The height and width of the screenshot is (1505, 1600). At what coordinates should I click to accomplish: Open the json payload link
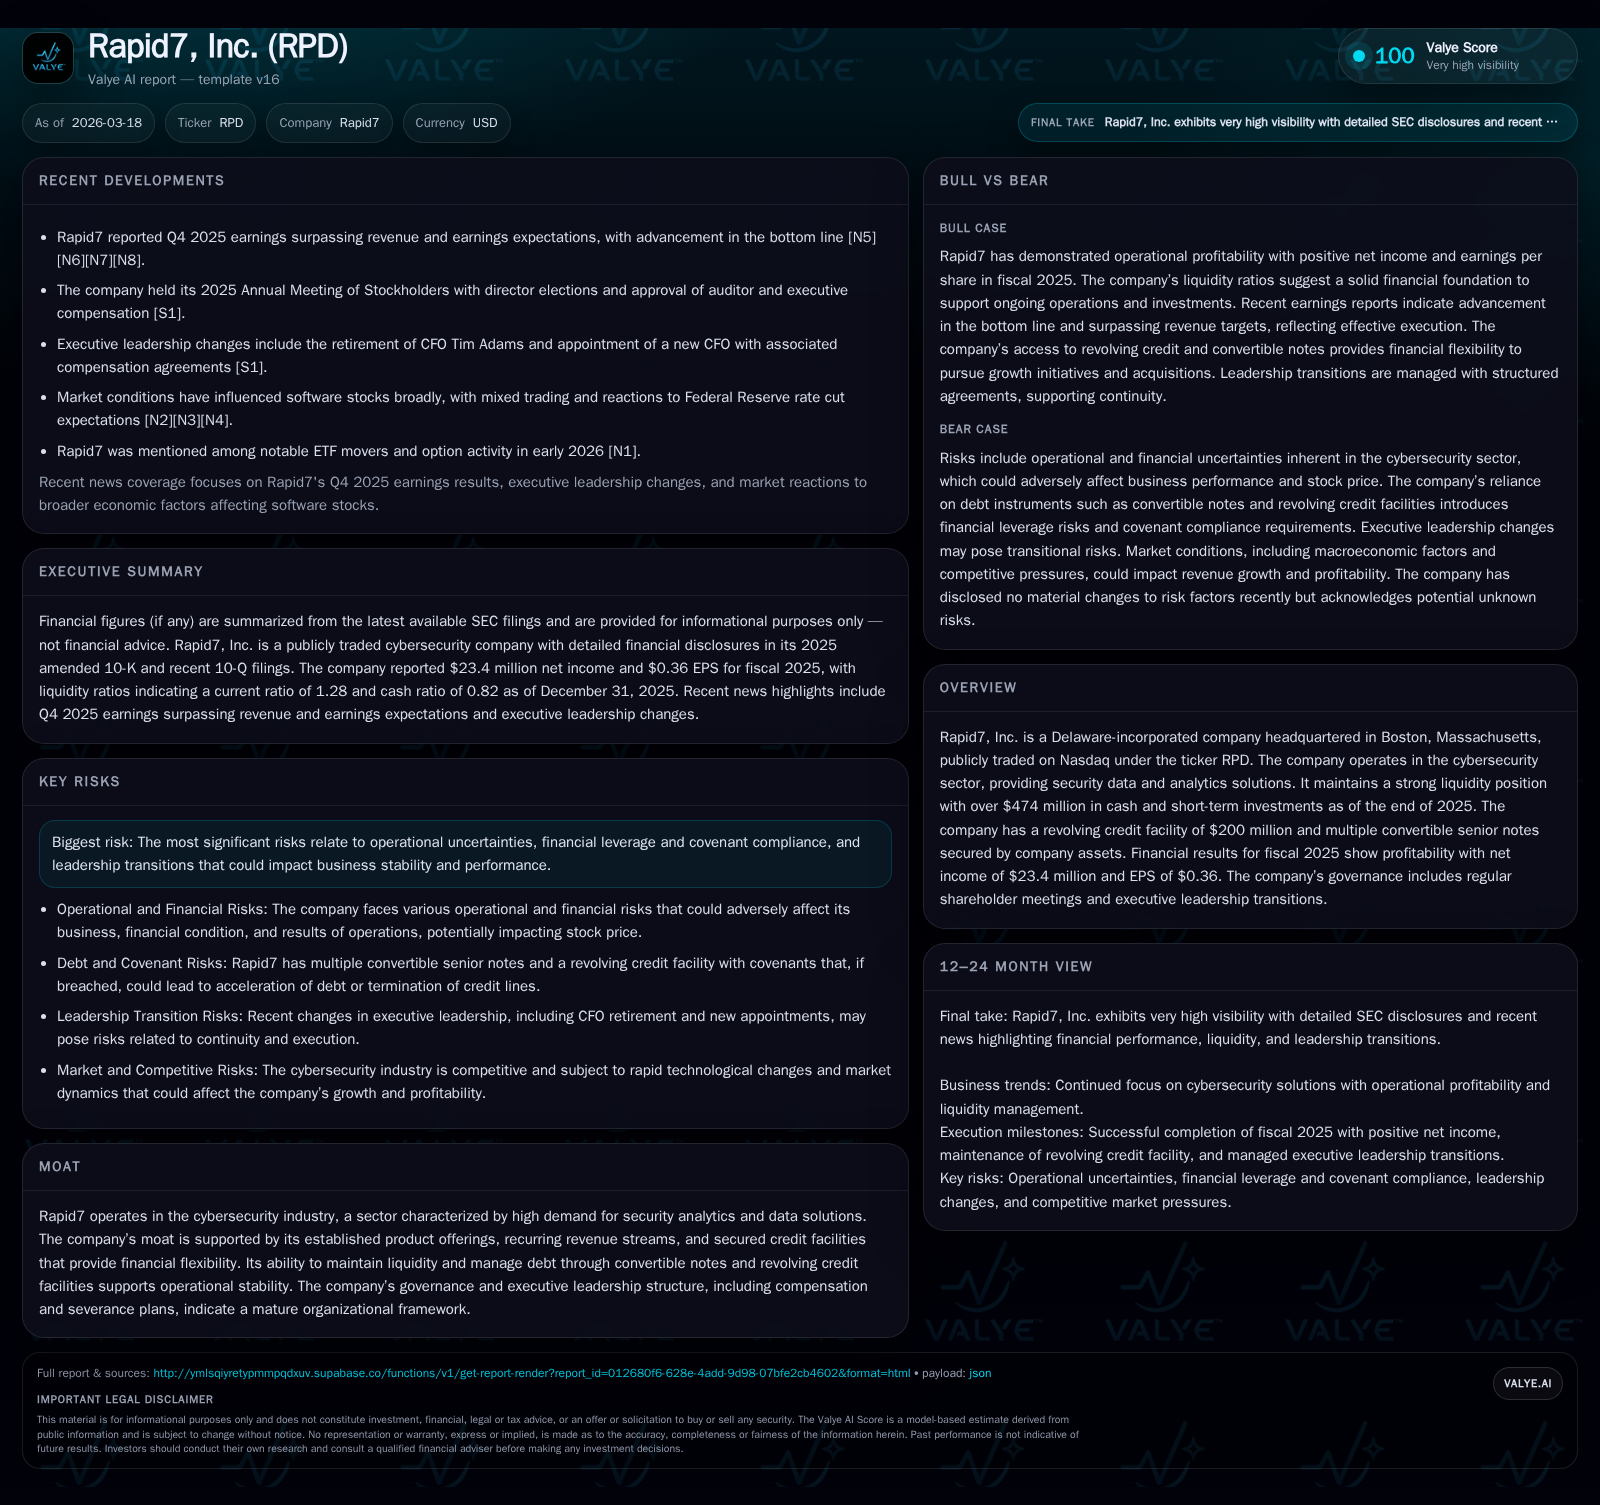980,1373
